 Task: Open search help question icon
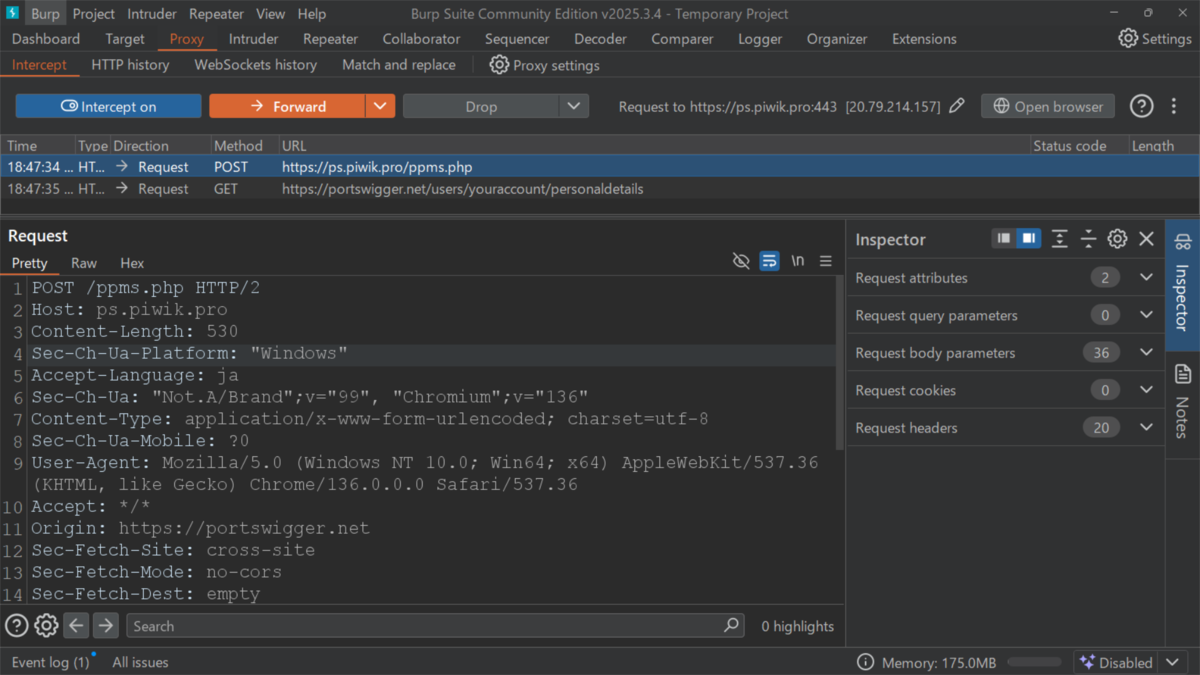pyautogui.click(x=17, y=626)
